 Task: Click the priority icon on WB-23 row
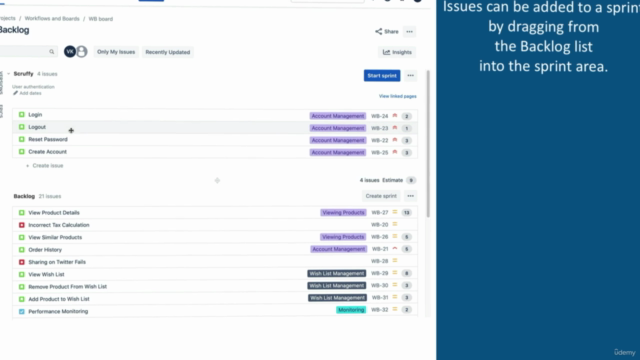[x=395, y=128]
